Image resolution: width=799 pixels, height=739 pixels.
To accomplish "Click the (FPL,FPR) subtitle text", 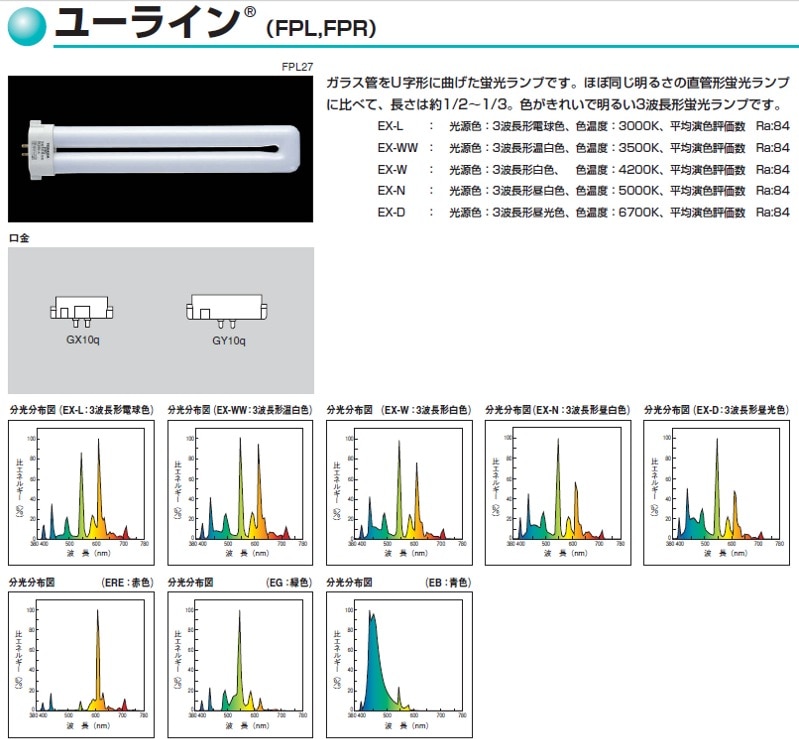I will point(321,29).
